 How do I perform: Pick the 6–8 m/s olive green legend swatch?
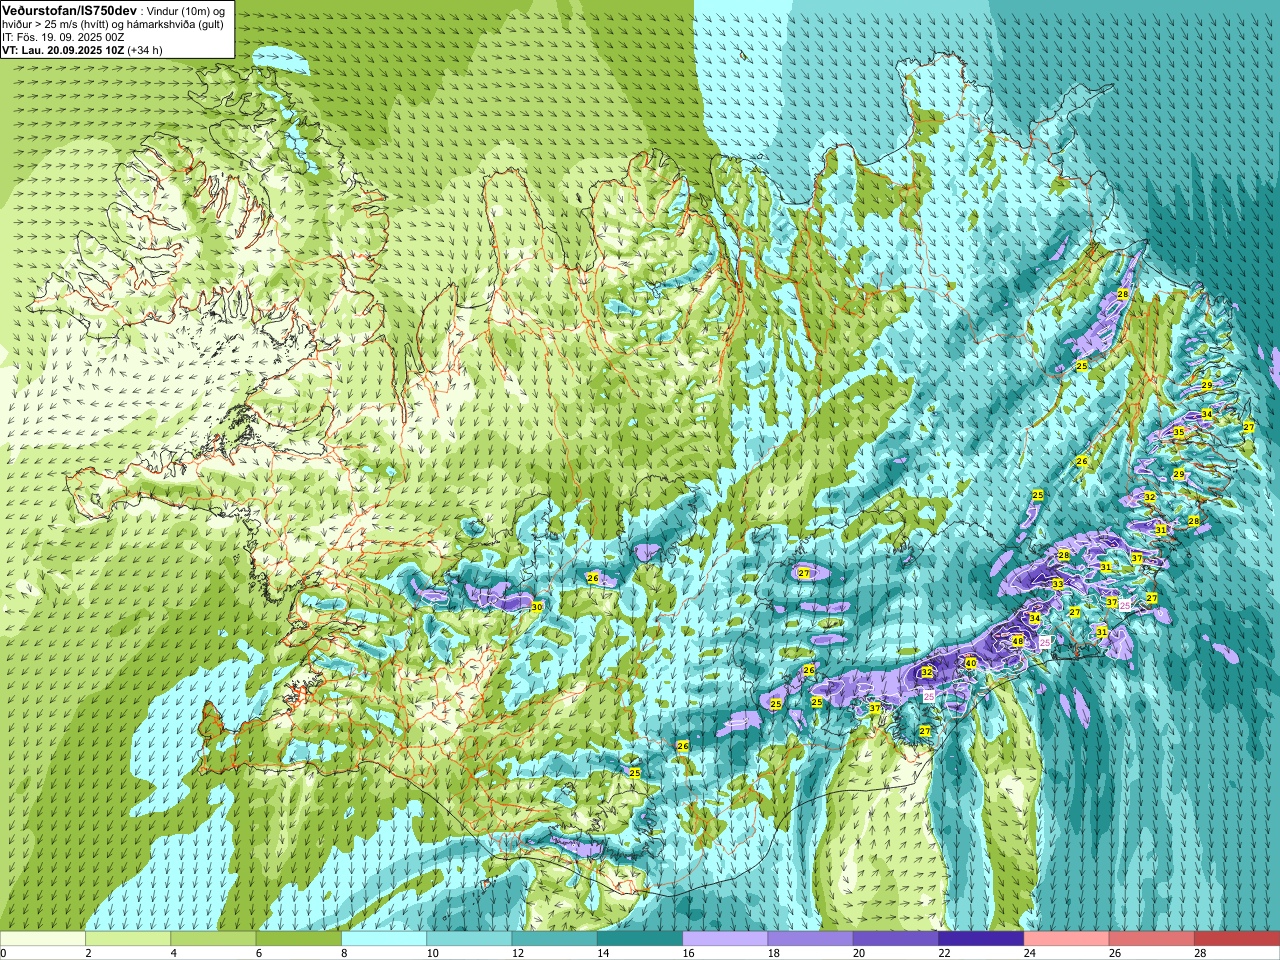[299, 939]
